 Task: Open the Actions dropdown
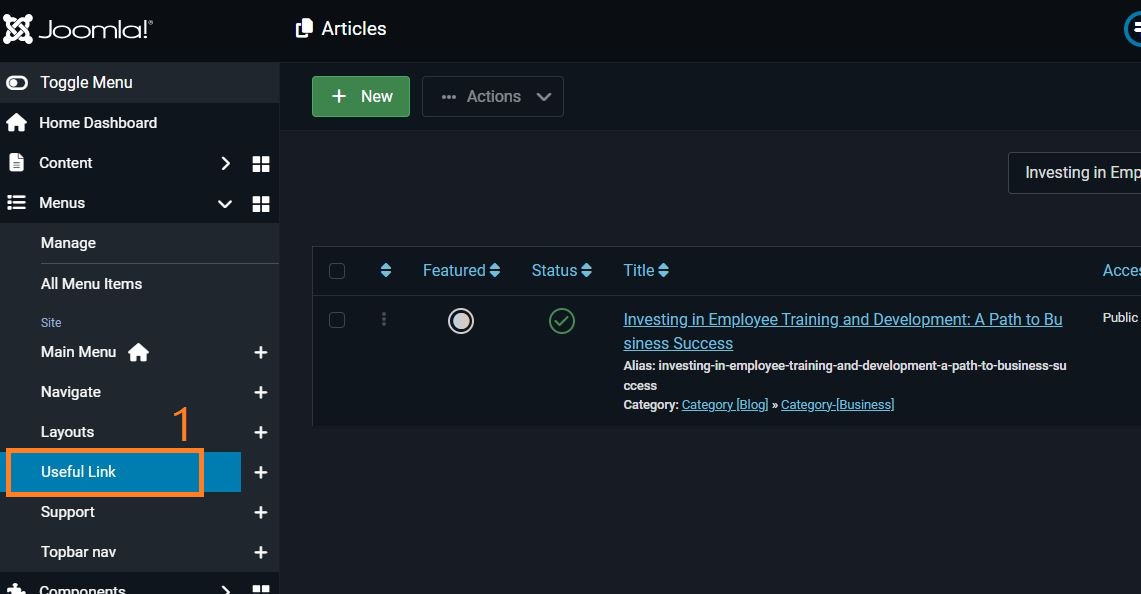[x=493, y=97]
